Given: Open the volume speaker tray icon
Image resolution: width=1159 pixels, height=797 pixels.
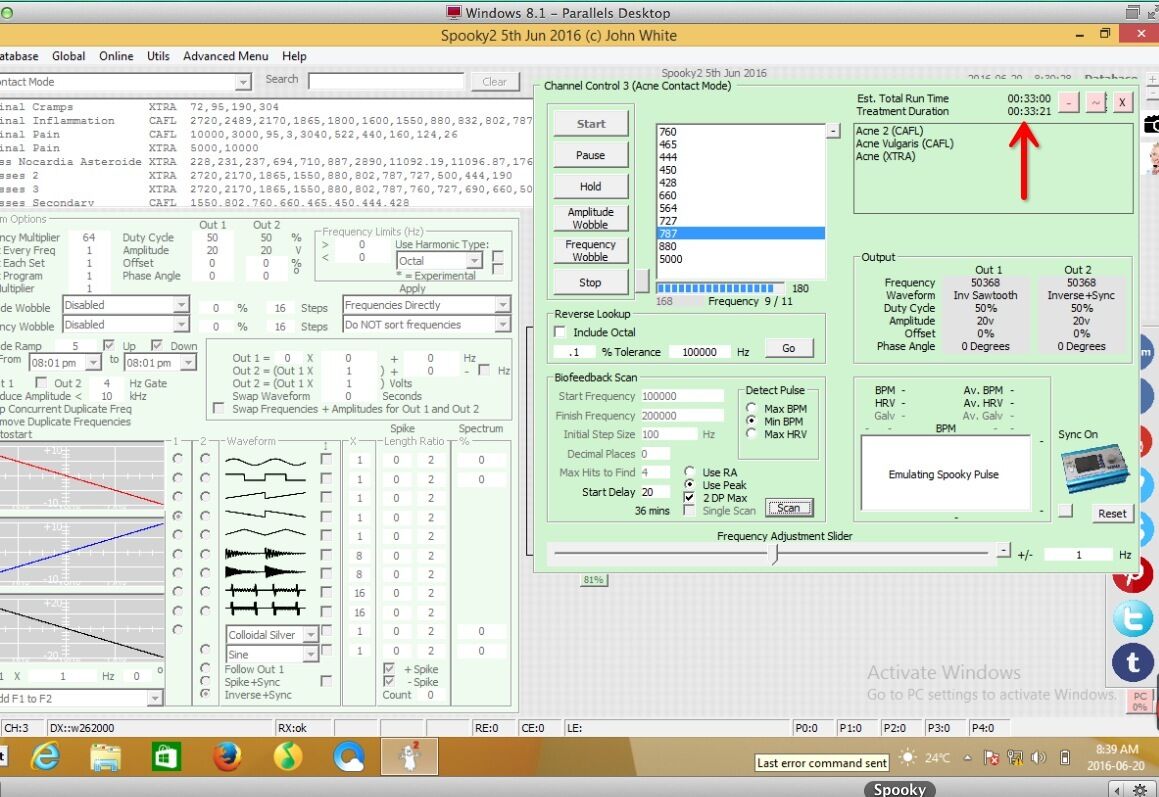Looking at the screenshot, I should click(1039, 757).
